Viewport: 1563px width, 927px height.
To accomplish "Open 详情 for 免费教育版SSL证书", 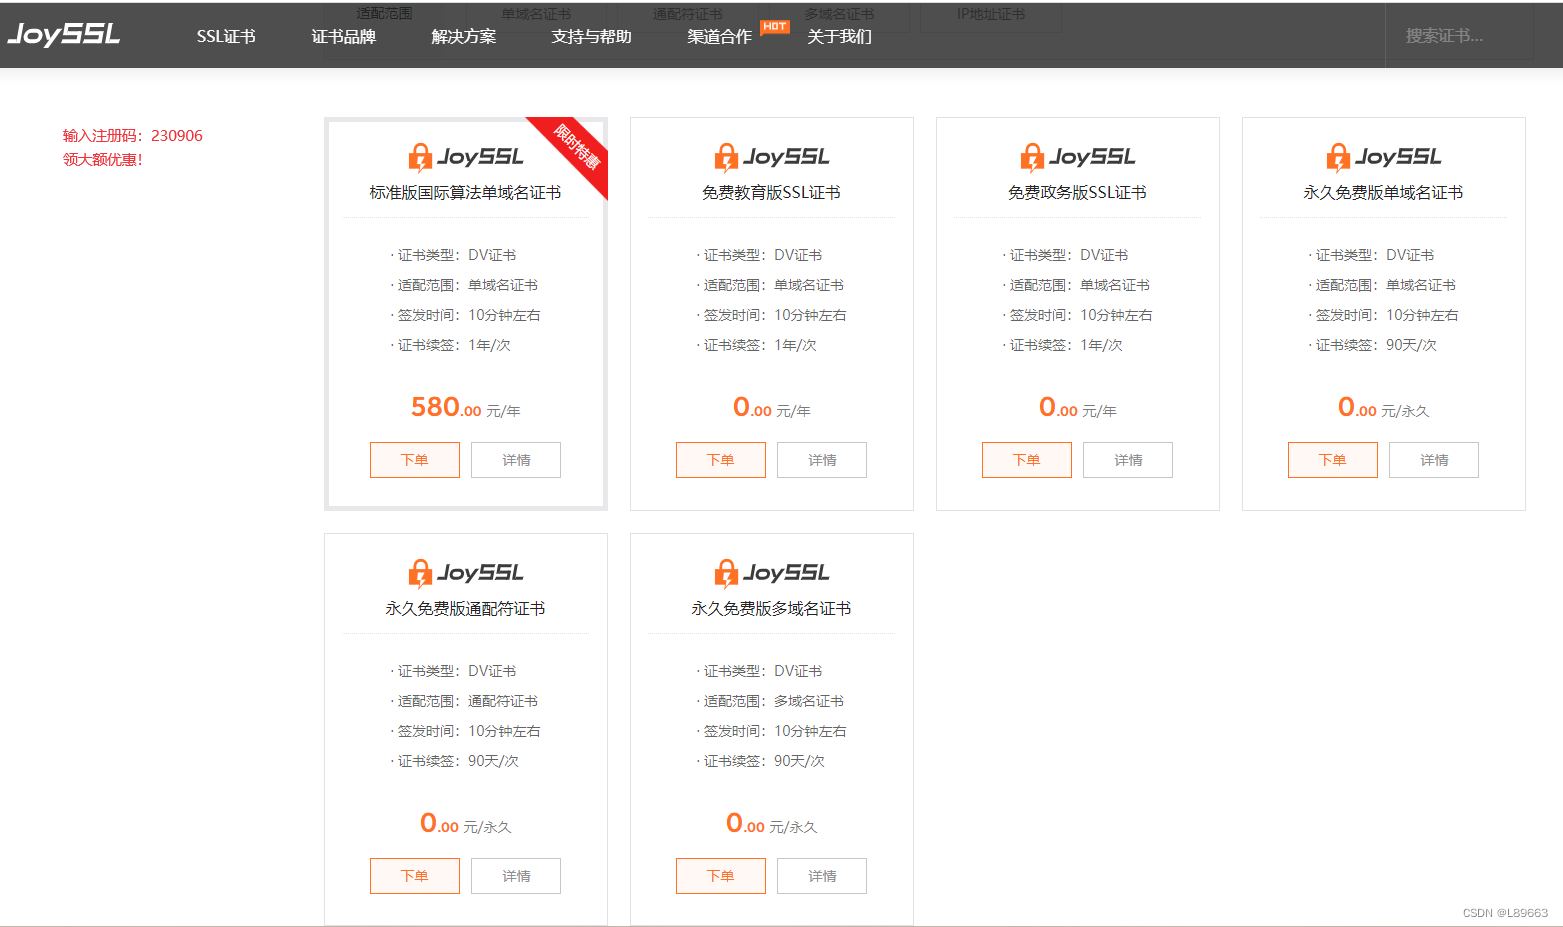I will point(822,460).
